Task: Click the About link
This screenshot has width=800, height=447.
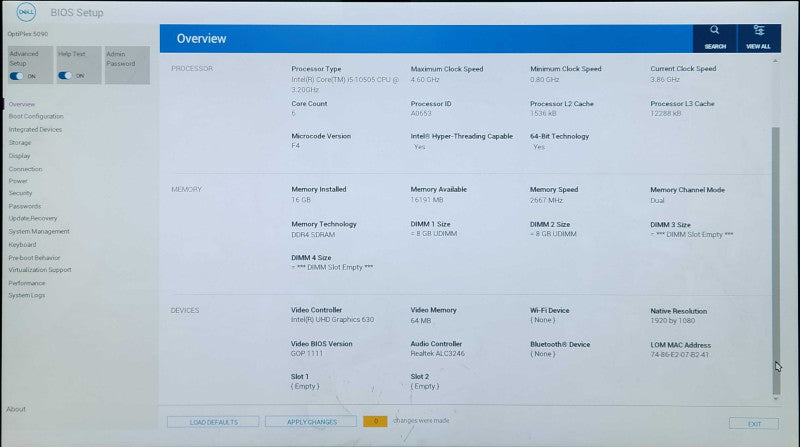Action: [16, 409]
